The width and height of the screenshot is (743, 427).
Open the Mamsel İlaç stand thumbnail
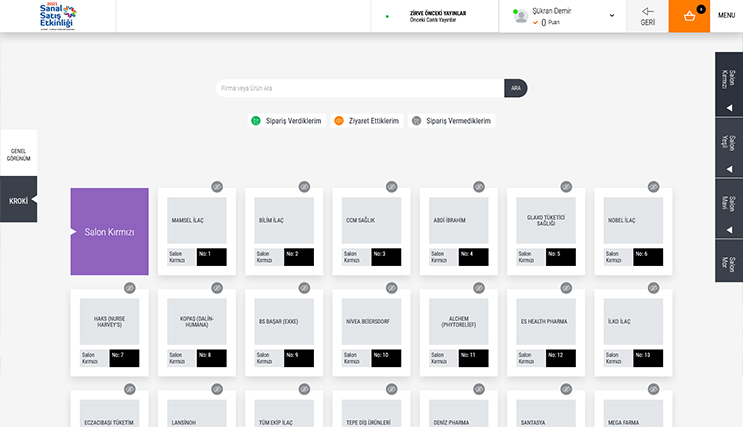tap(197, 220)
